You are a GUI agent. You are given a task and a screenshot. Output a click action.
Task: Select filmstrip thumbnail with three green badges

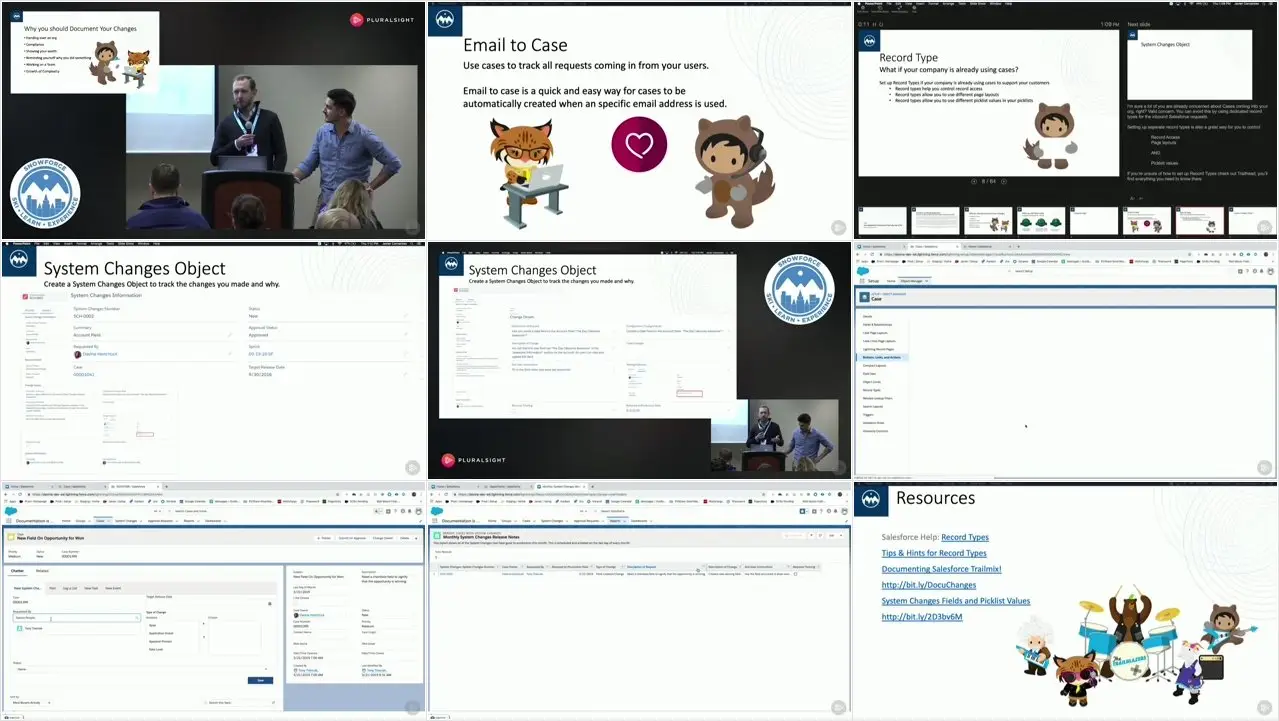coord(1041,221)
